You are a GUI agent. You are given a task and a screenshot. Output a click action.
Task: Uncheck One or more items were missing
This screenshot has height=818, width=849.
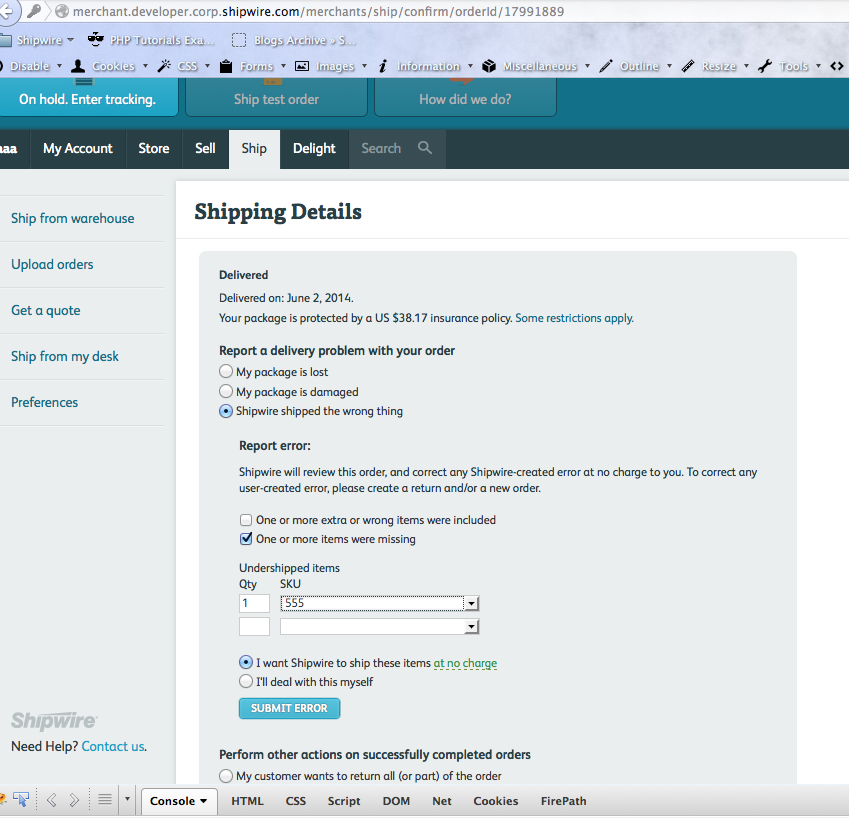[x=246, y=539]
